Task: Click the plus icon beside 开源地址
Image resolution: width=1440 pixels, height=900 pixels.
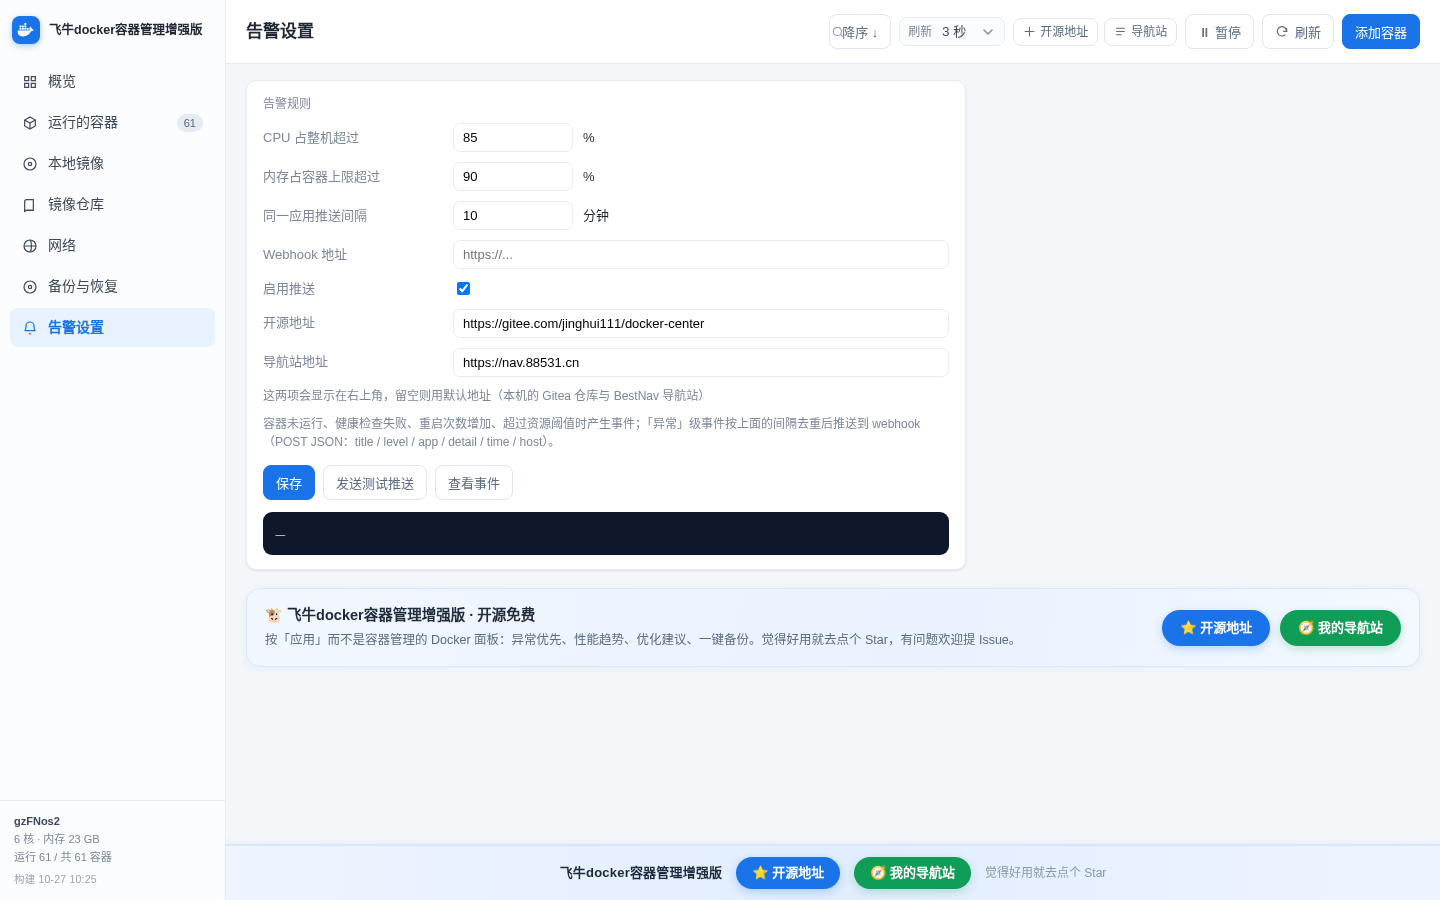Action: [1029, 32]
